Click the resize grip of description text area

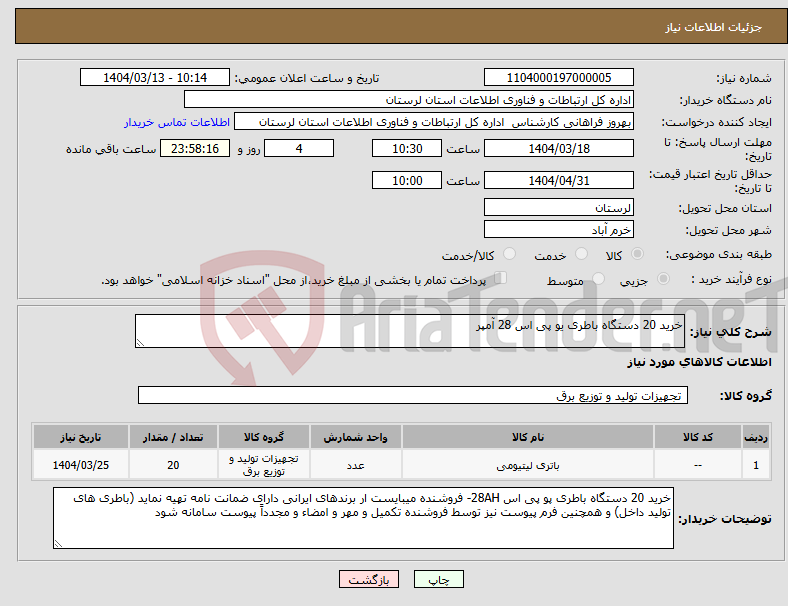[140, 343]
